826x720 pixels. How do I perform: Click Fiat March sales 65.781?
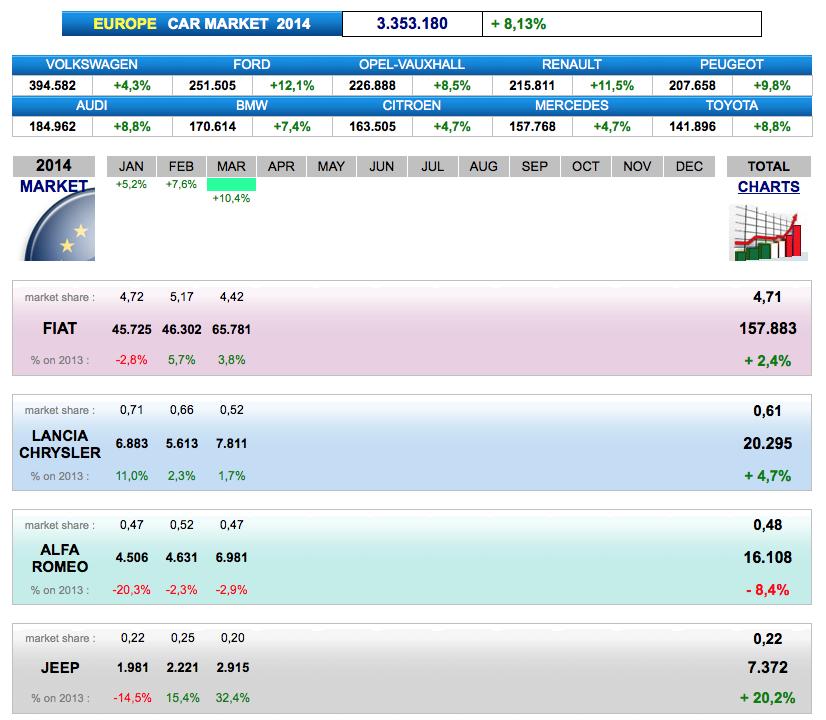[x=231, y=330]
